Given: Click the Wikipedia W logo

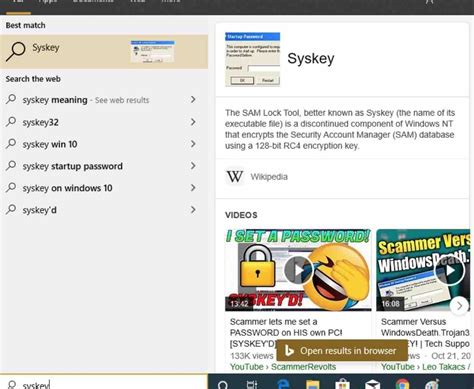Looking at the screenshot, I should (235, 176).
